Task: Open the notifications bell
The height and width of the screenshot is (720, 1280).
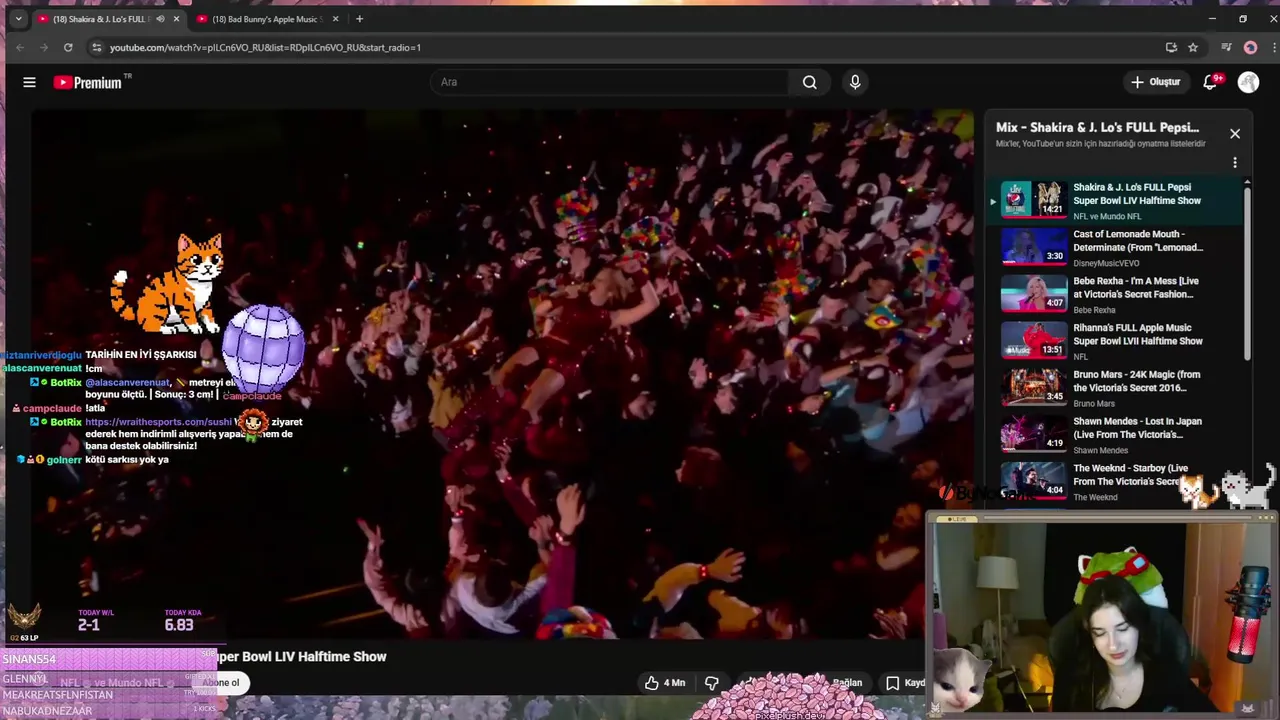Action: 1211,82
